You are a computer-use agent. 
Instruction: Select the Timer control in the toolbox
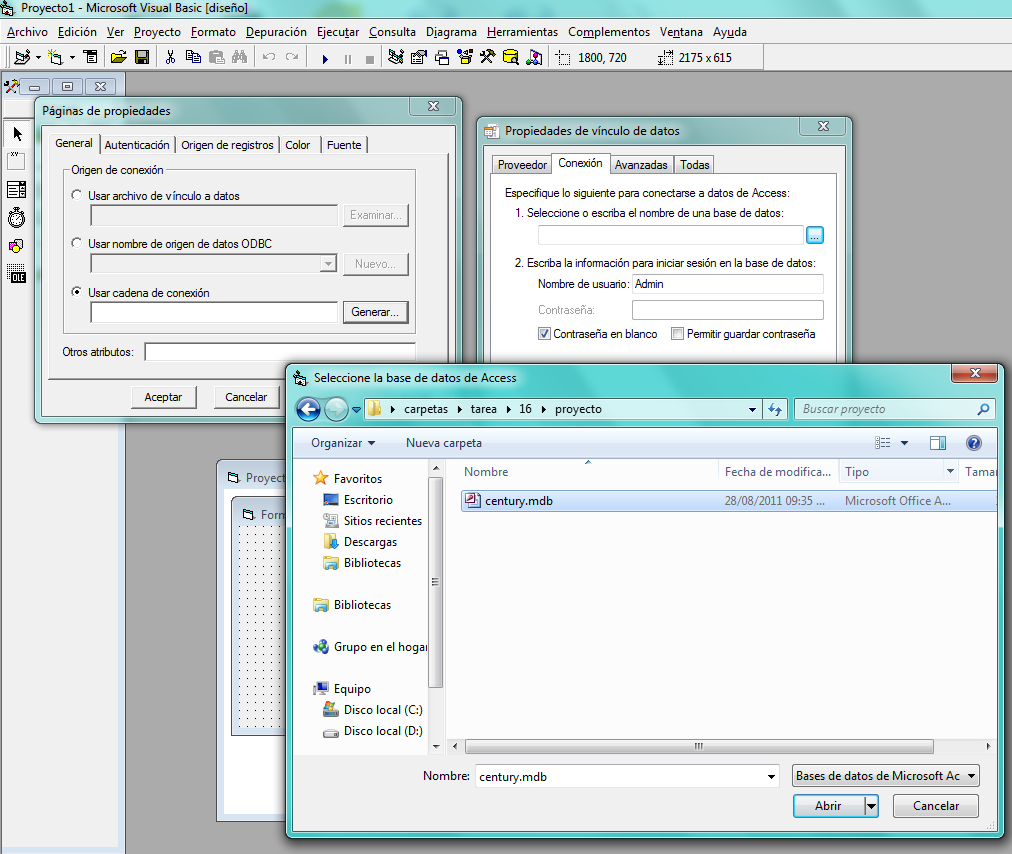tap(15, 218)
